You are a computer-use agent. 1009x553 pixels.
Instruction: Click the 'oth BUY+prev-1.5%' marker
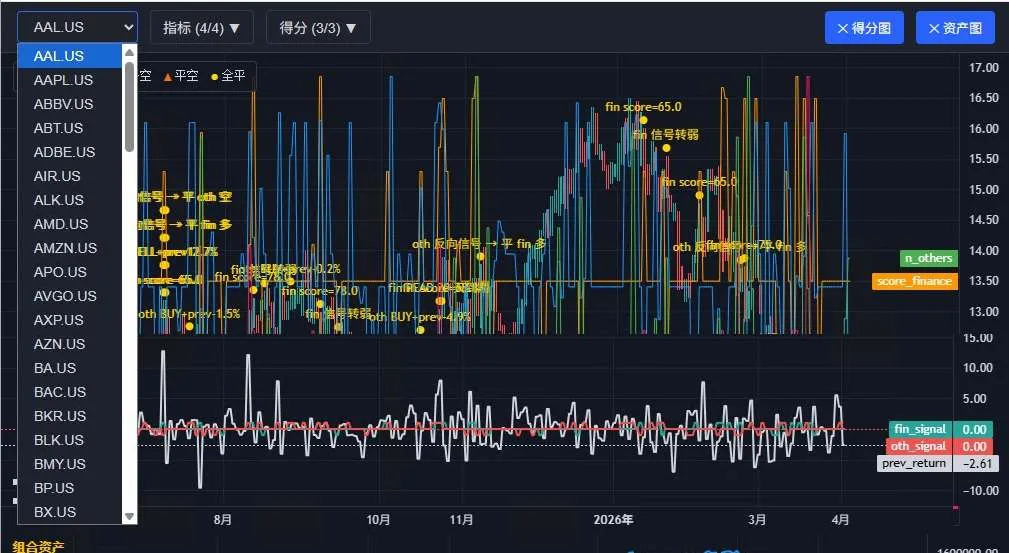click(189, 314)
